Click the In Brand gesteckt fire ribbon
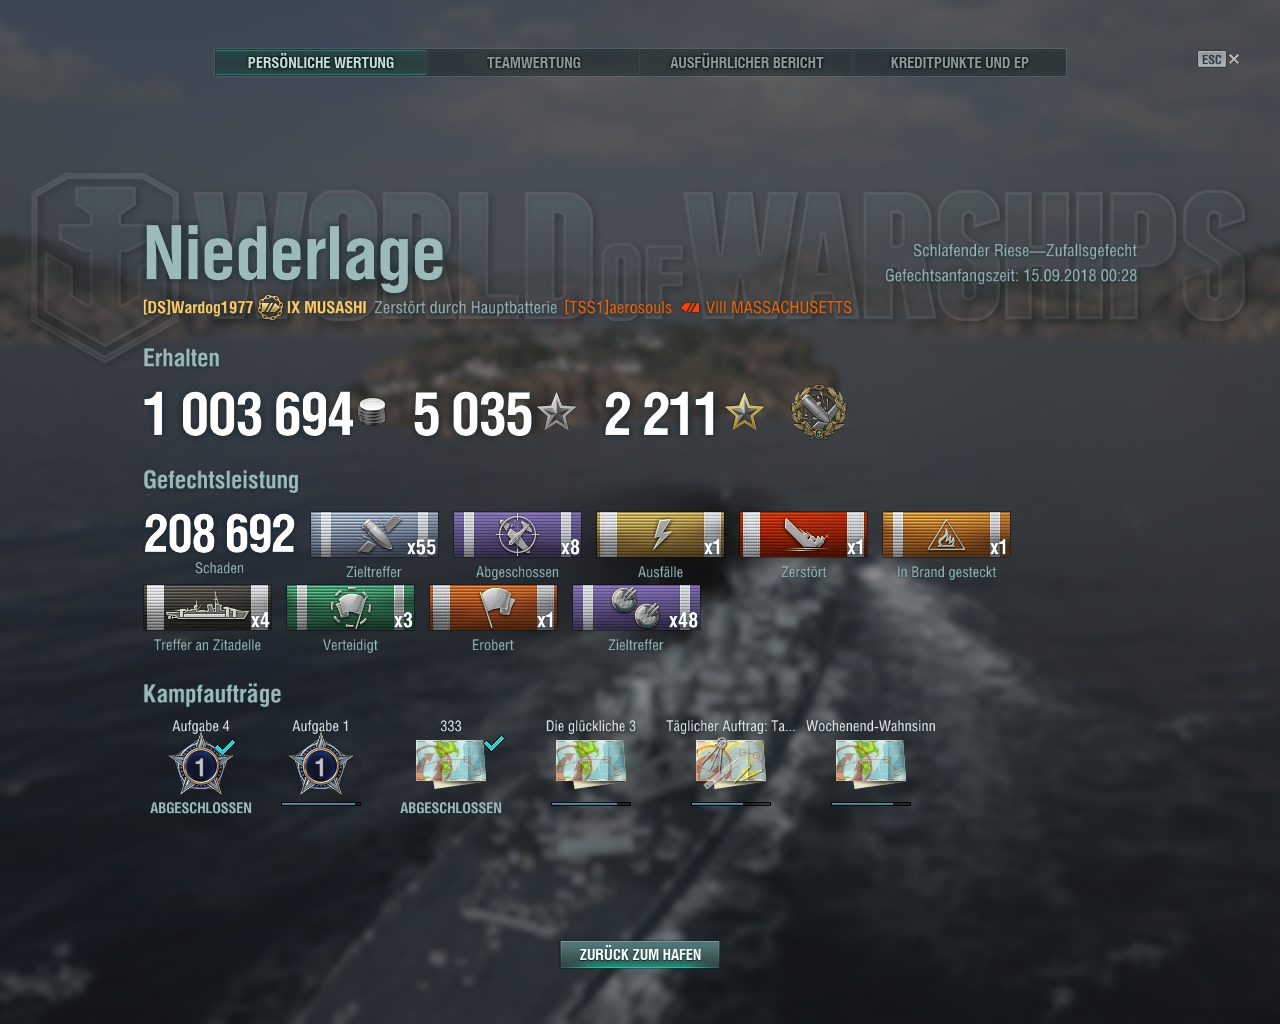 [x=946, y=535]
